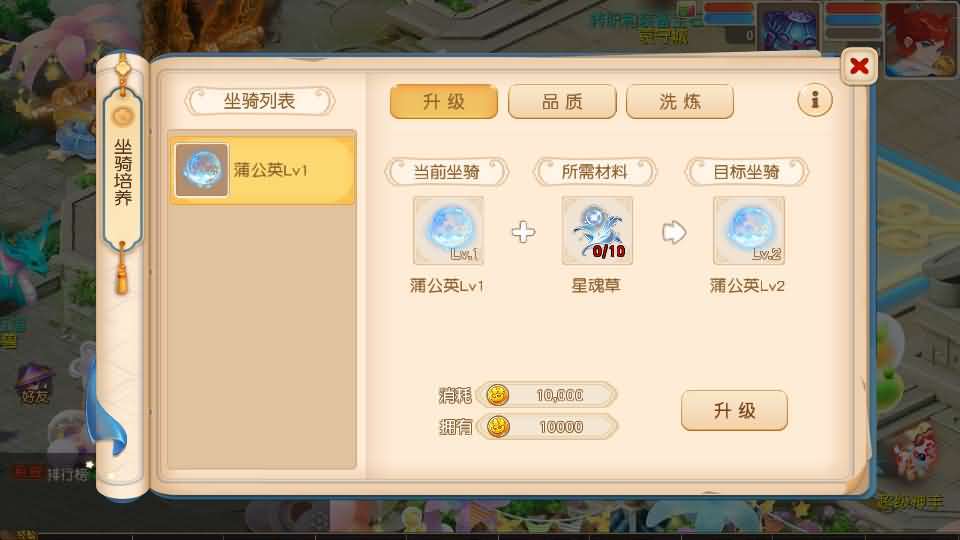Screen dimensions: 960x540
Task: Select the 升级 tab
Action: tap(444, 102)
